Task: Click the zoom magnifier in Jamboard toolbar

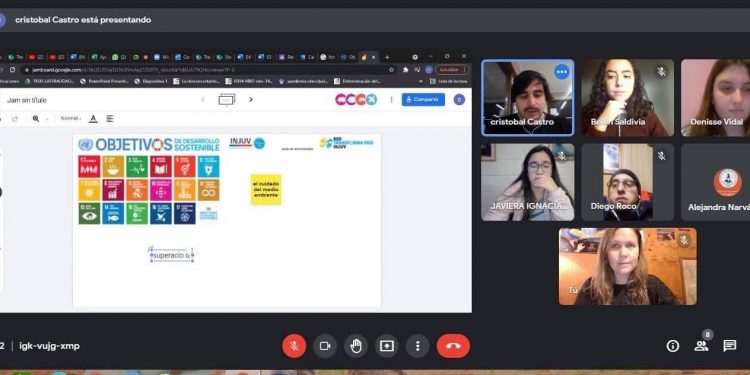Action: (x=36, y=119)
